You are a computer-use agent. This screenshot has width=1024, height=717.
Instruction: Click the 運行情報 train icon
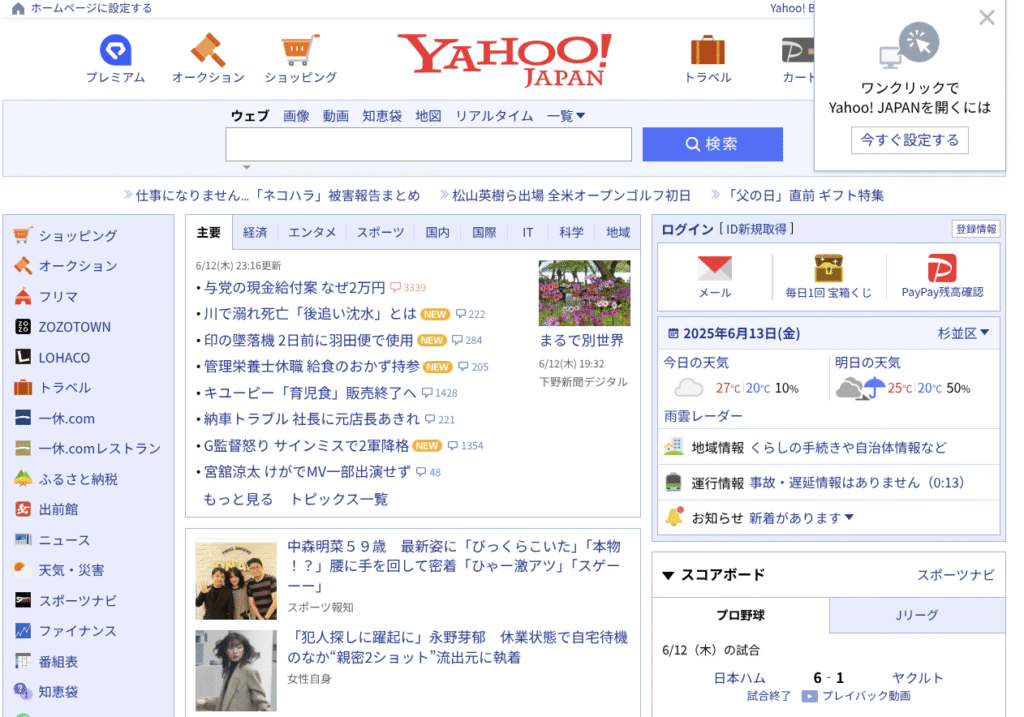[x=673, y=482]
